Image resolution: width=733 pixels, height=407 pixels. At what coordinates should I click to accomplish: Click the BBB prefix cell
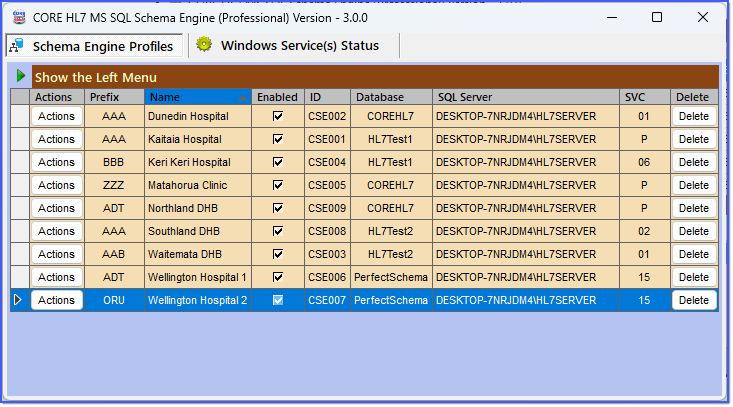(x=115, y=162)
